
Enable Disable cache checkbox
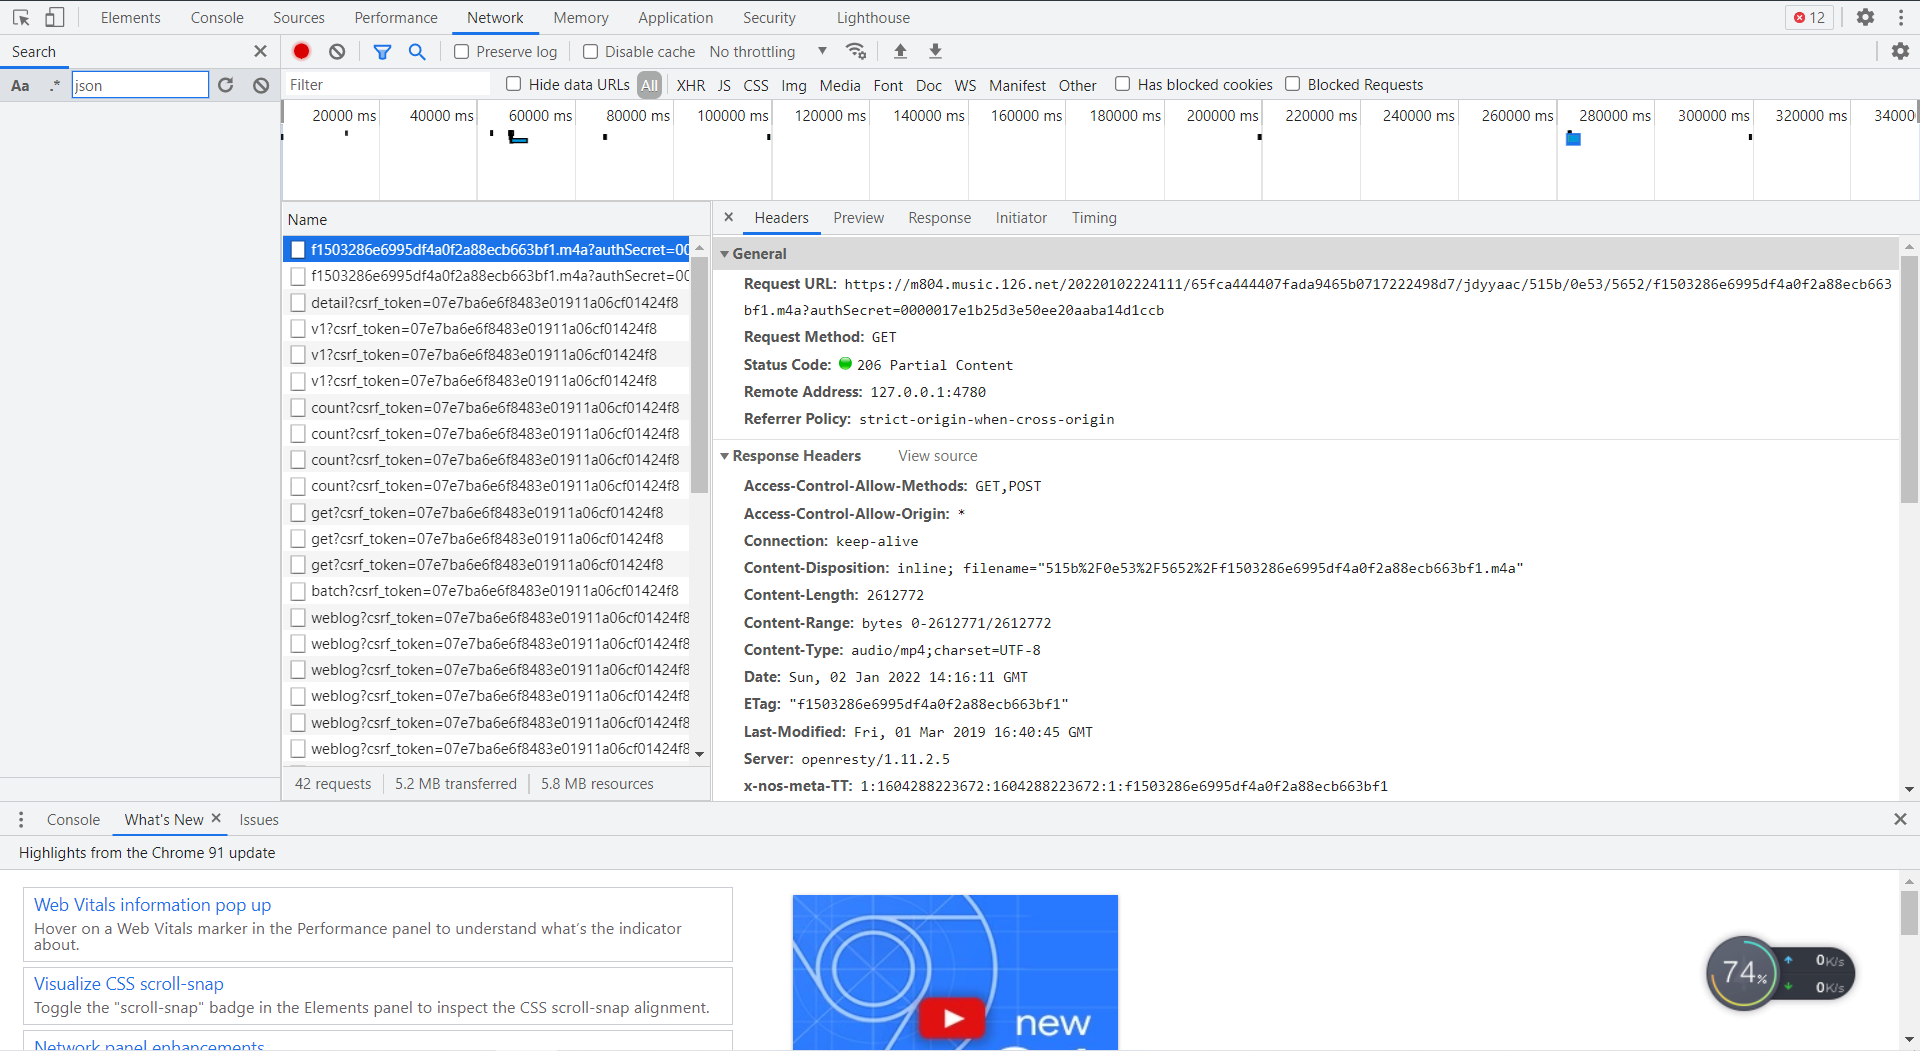coord(590,51)
